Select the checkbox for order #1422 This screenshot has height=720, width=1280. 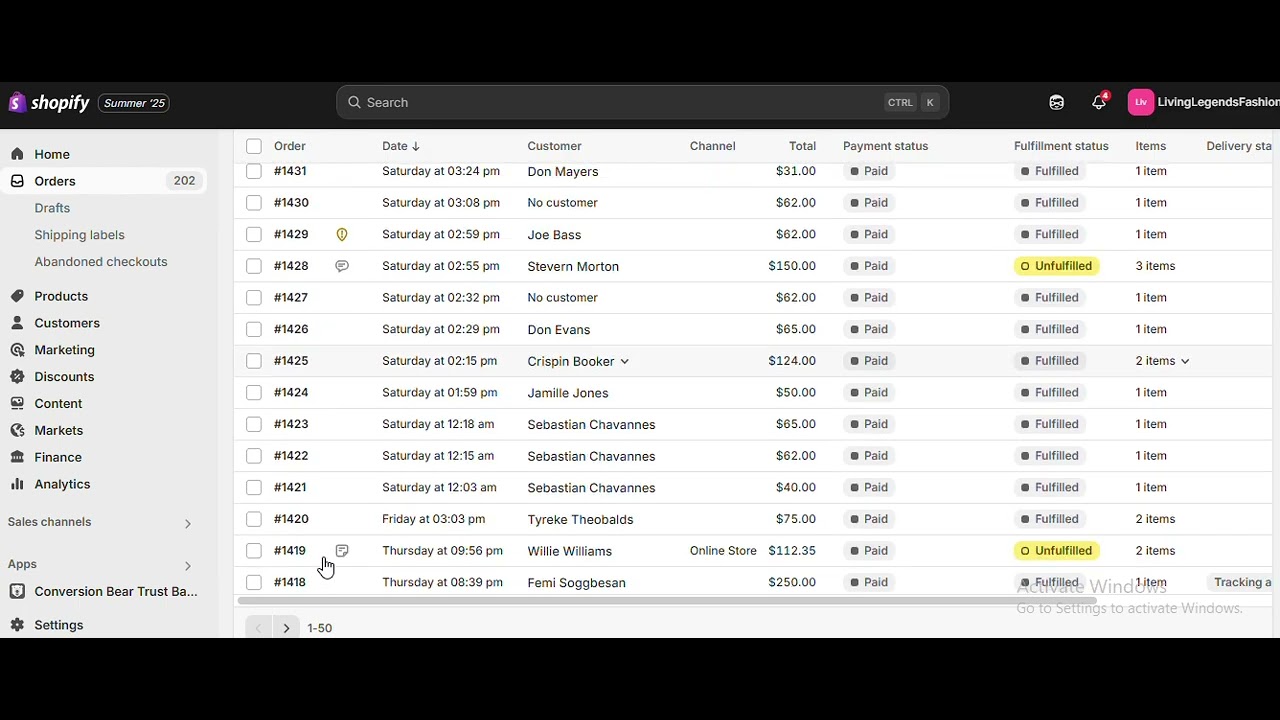(254, 456)
